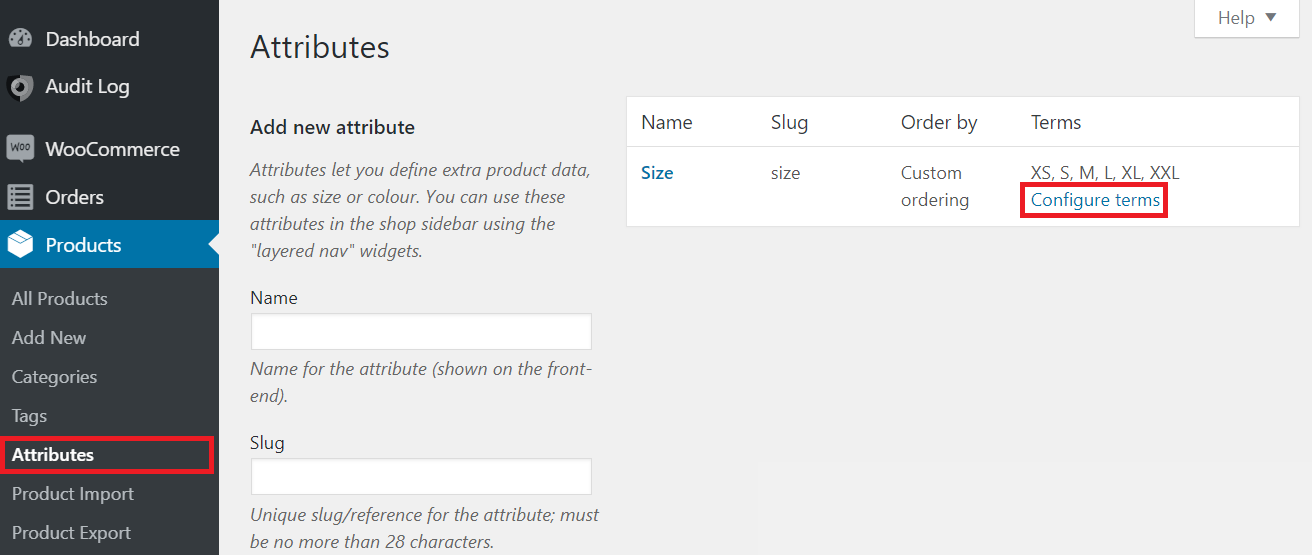
Task: Open the Product Import page
Action: [x=73, y=493]
